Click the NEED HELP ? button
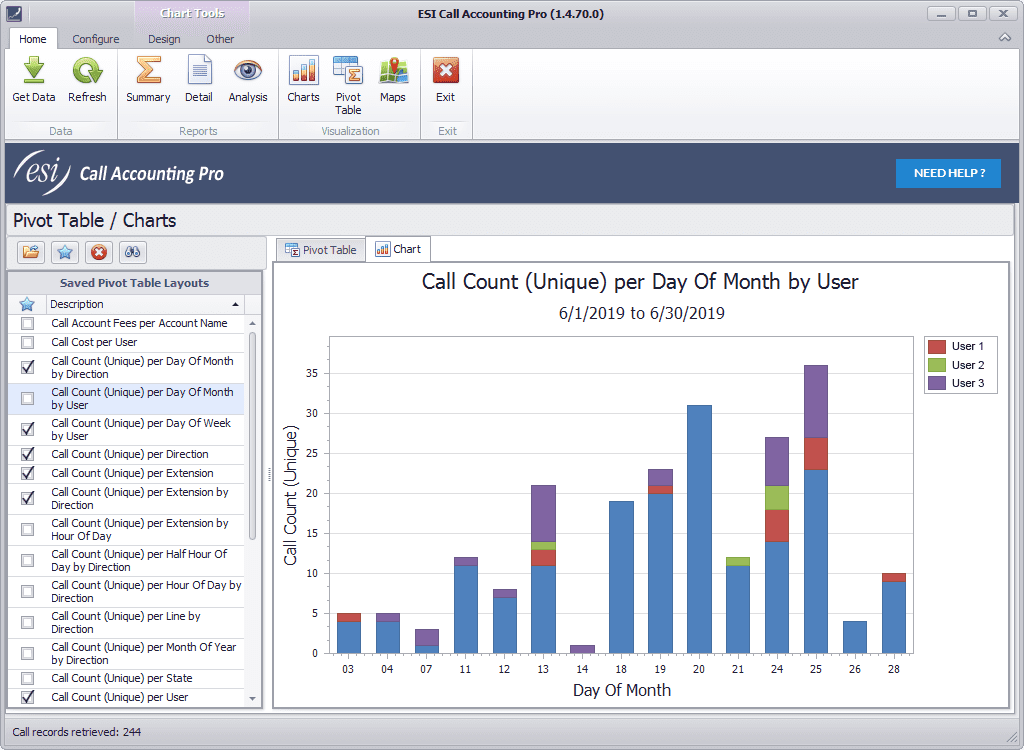The image size is (1024, 750). (948, 173)
